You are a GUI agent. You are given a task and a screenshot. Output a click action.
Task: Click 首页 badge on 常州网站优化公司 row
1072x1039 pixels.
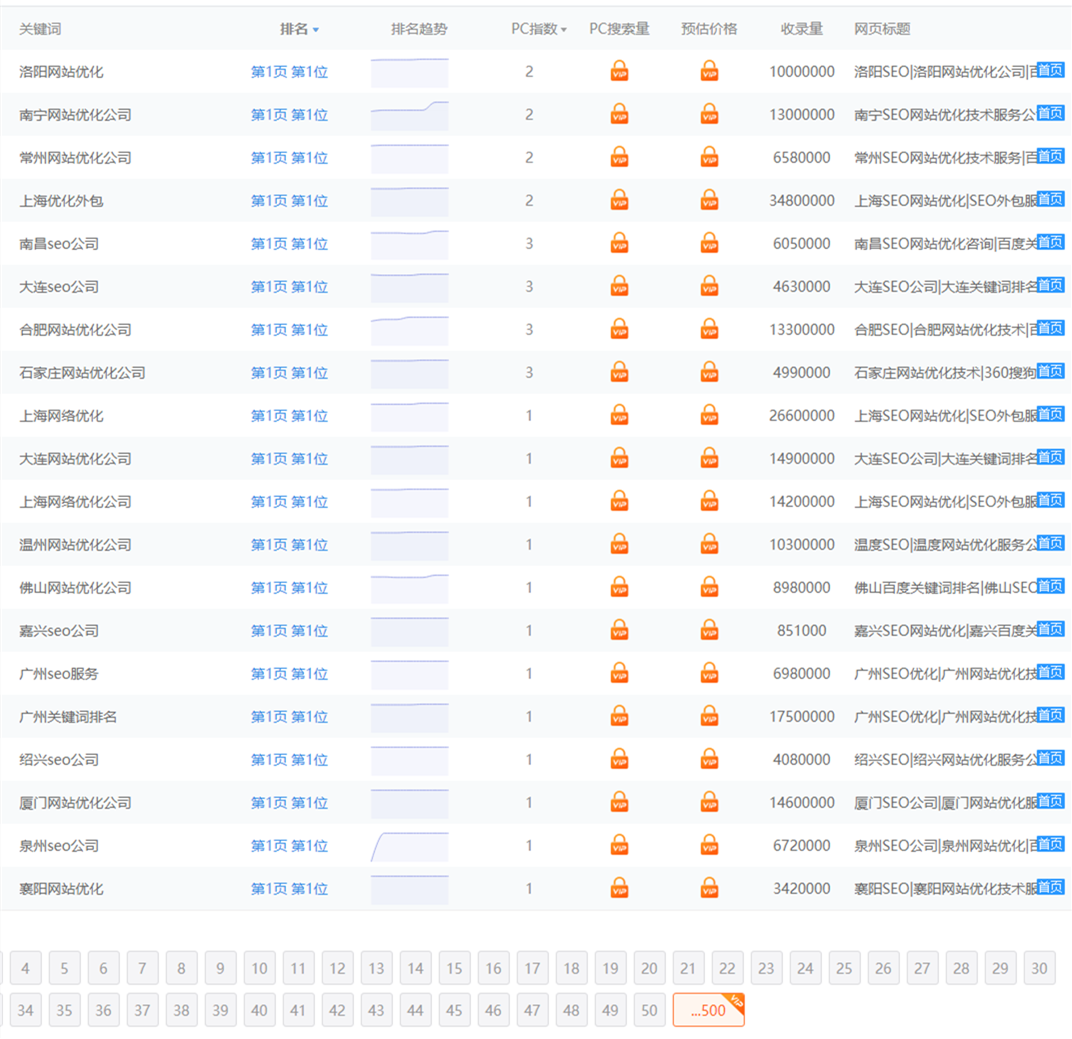point(1050,156)
